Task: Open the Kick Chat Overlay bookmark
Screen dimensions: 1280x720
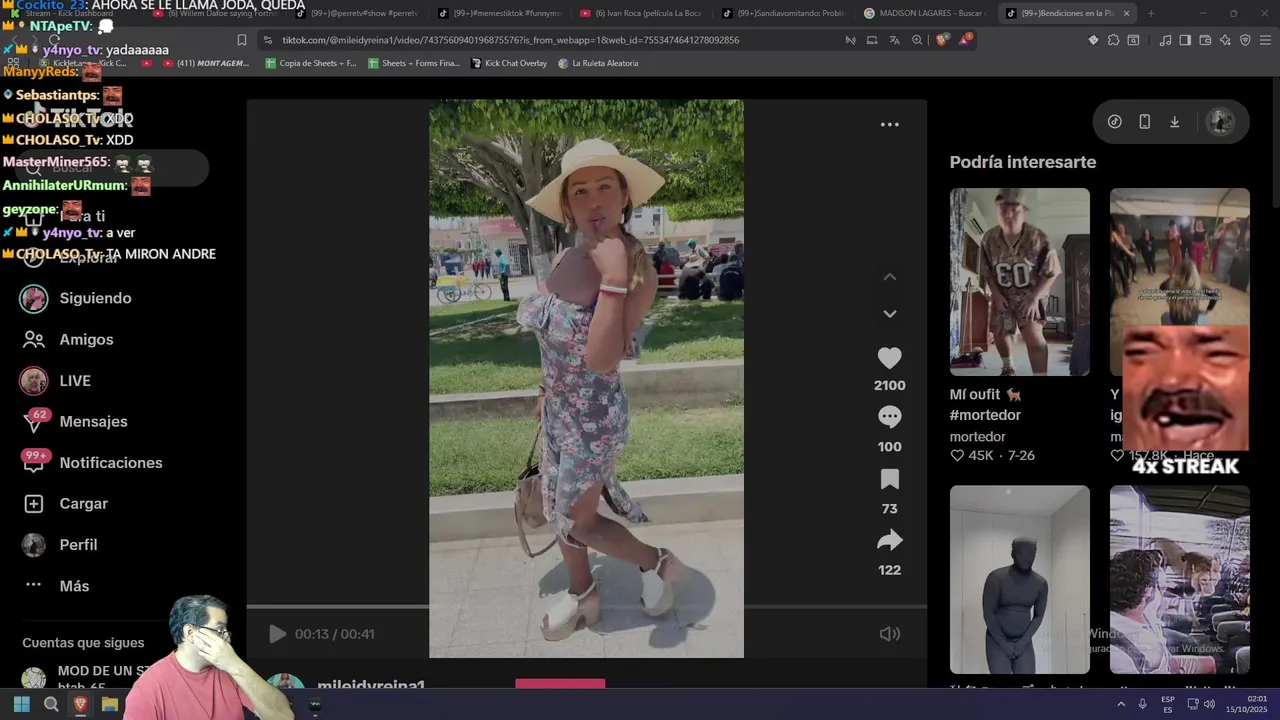Action: 509,63
